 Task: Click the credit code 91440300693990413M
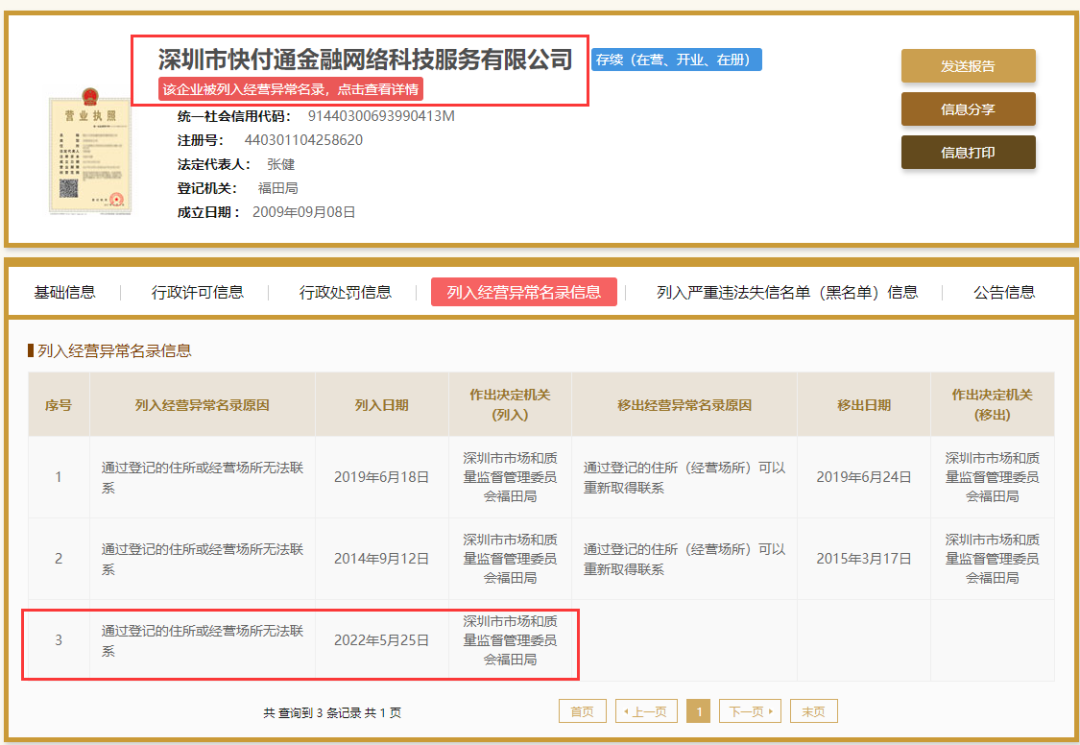(381, 116)
